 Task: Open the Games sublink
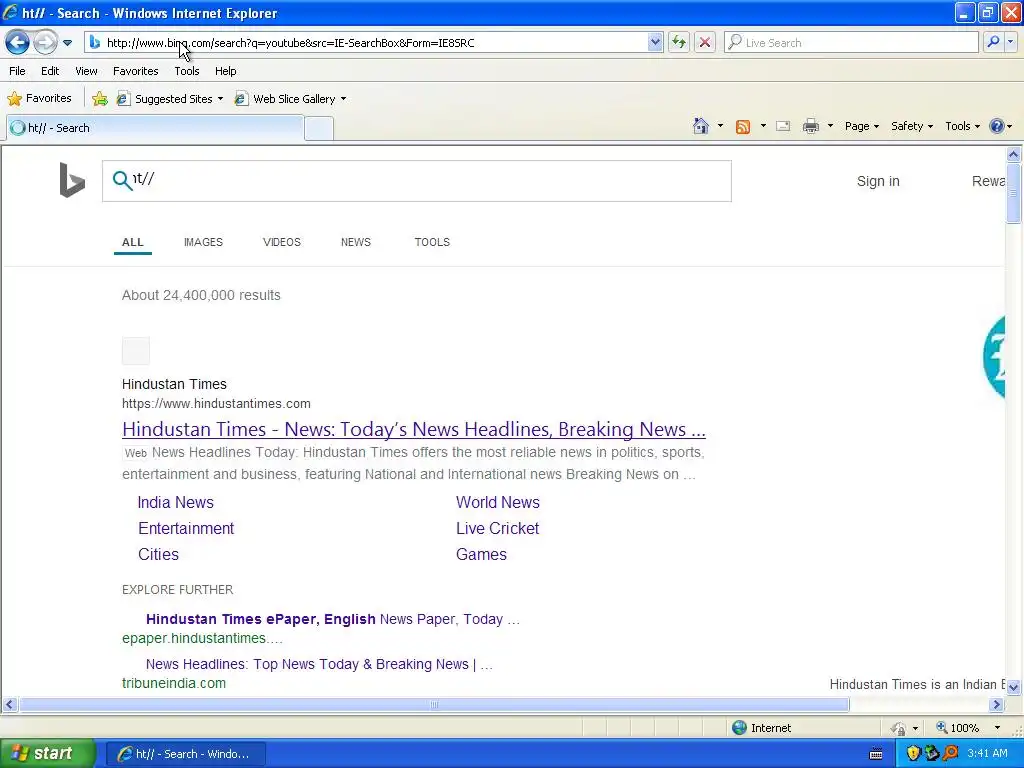tap(481, 554)
